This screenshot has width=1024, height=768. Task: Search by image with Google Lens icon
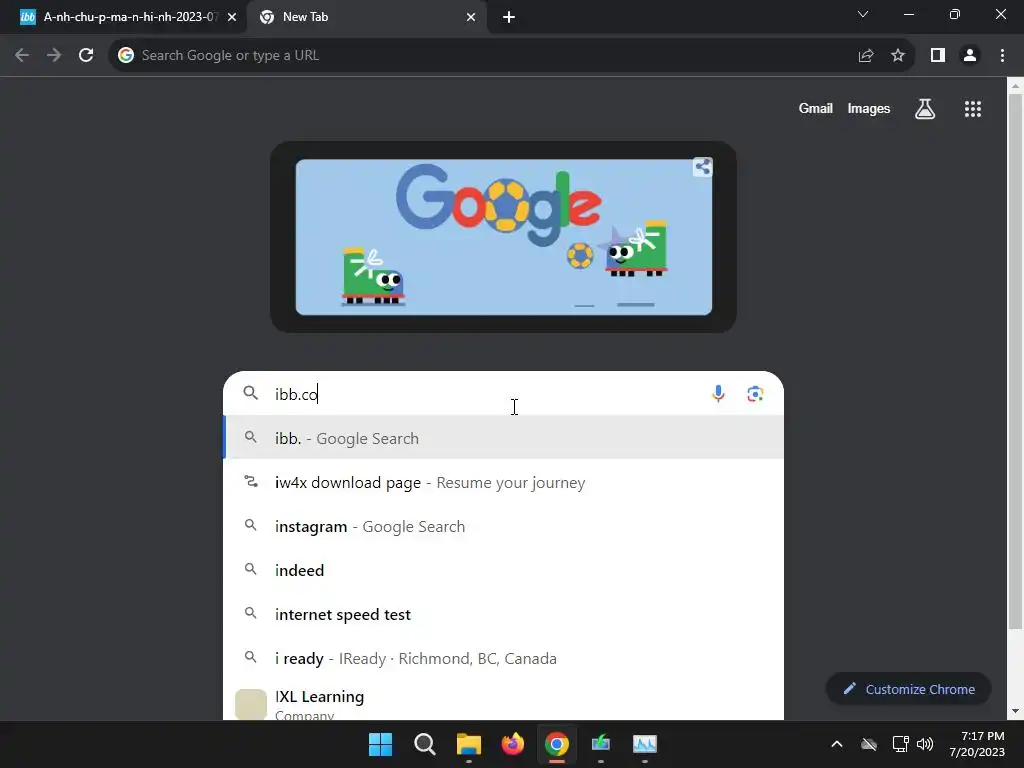pyautogui.click(x=755, y=394)
